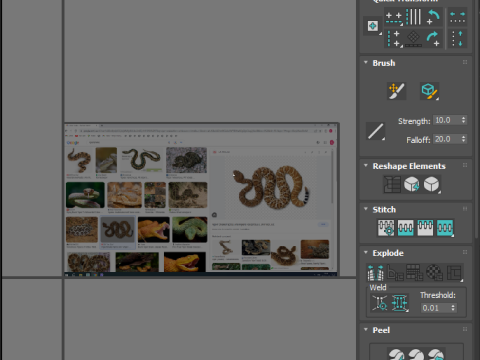480x360 pixels.
Task: Click Flatten by Polygon Angle icon
Action: [x=395, y=273]
